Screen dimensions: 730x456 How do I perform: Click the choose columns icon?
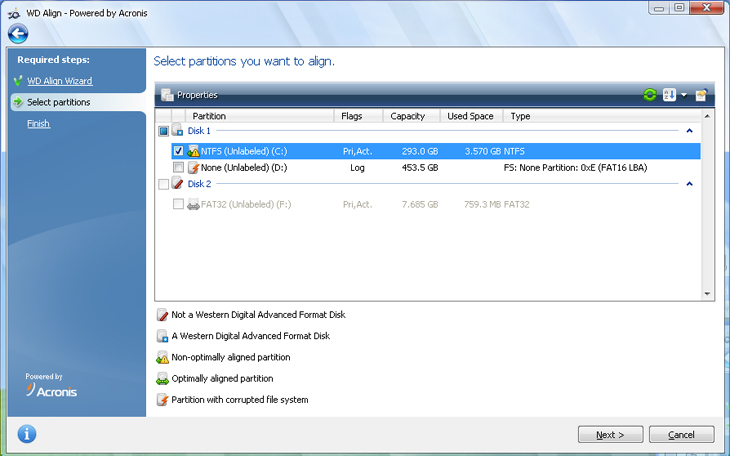701,95
